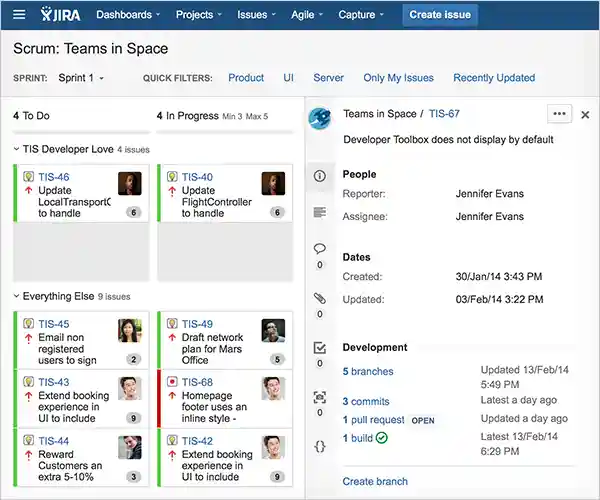Open issue link TIS-43
The height and width of the screenshot is (500, 600).
(x=54, y=382)
